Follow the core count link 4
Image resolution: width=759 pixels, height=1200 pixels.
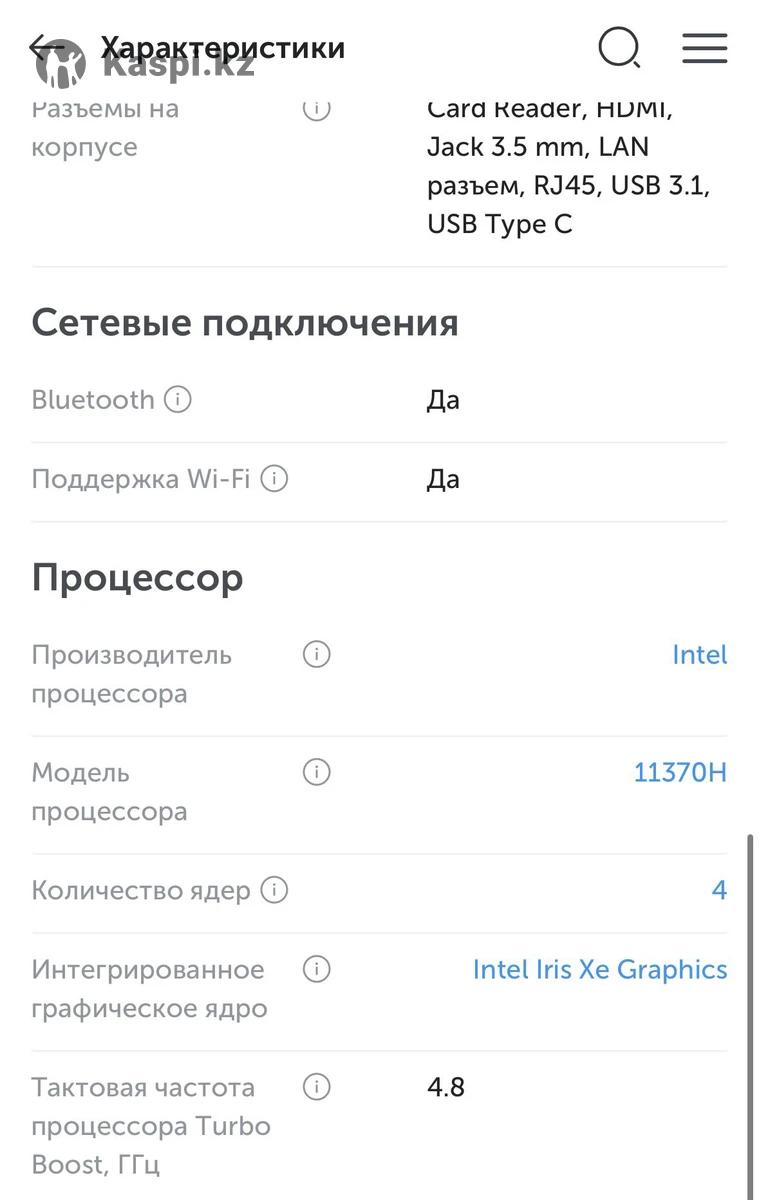(x=719, y=890)
